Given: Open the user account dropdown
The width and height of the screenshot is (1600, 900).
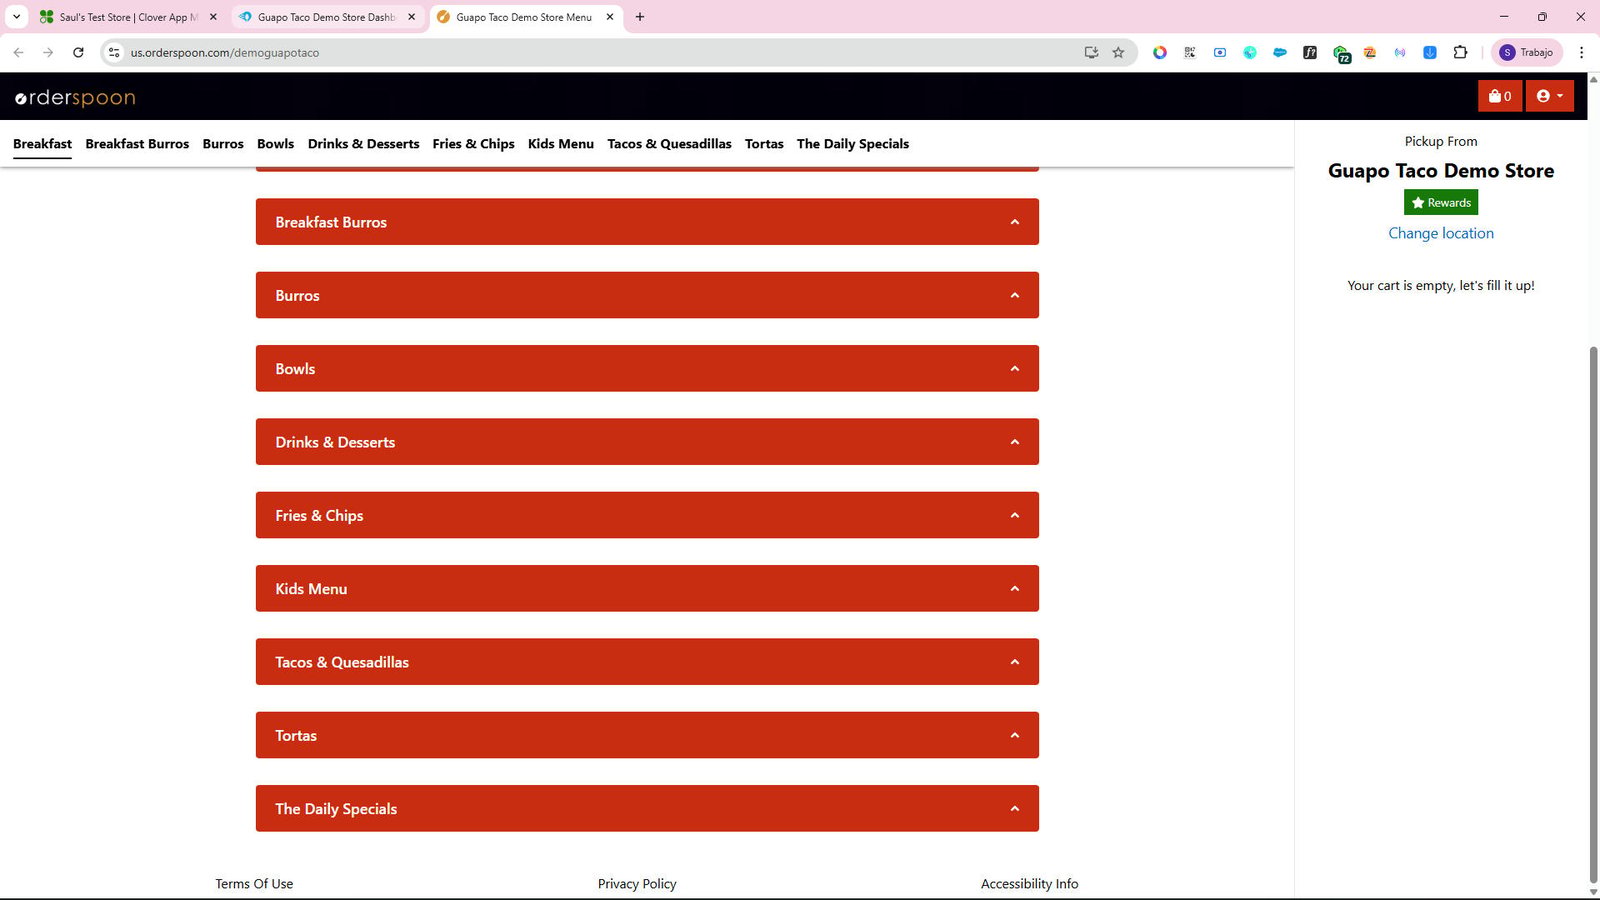Looking at the screenshot, I should click(1550, 96).
